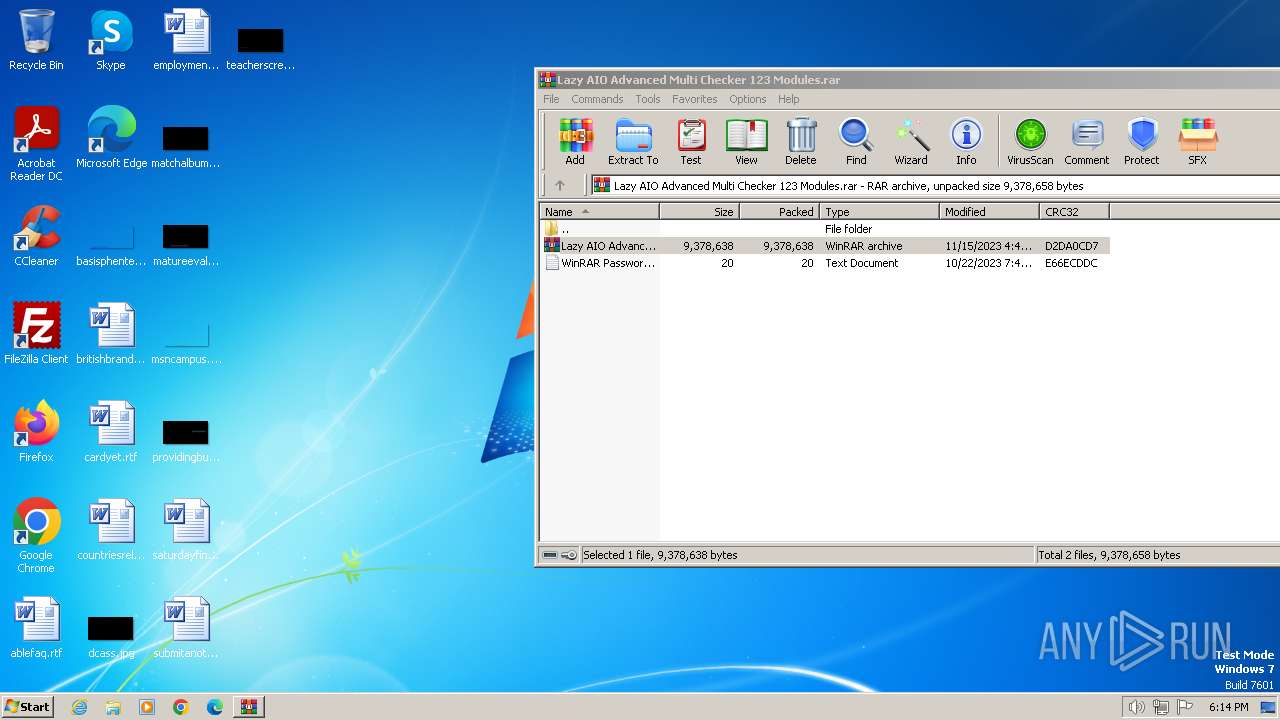
Task: Select the CCleaner desktop shortcut
Action: coord(36,236)
